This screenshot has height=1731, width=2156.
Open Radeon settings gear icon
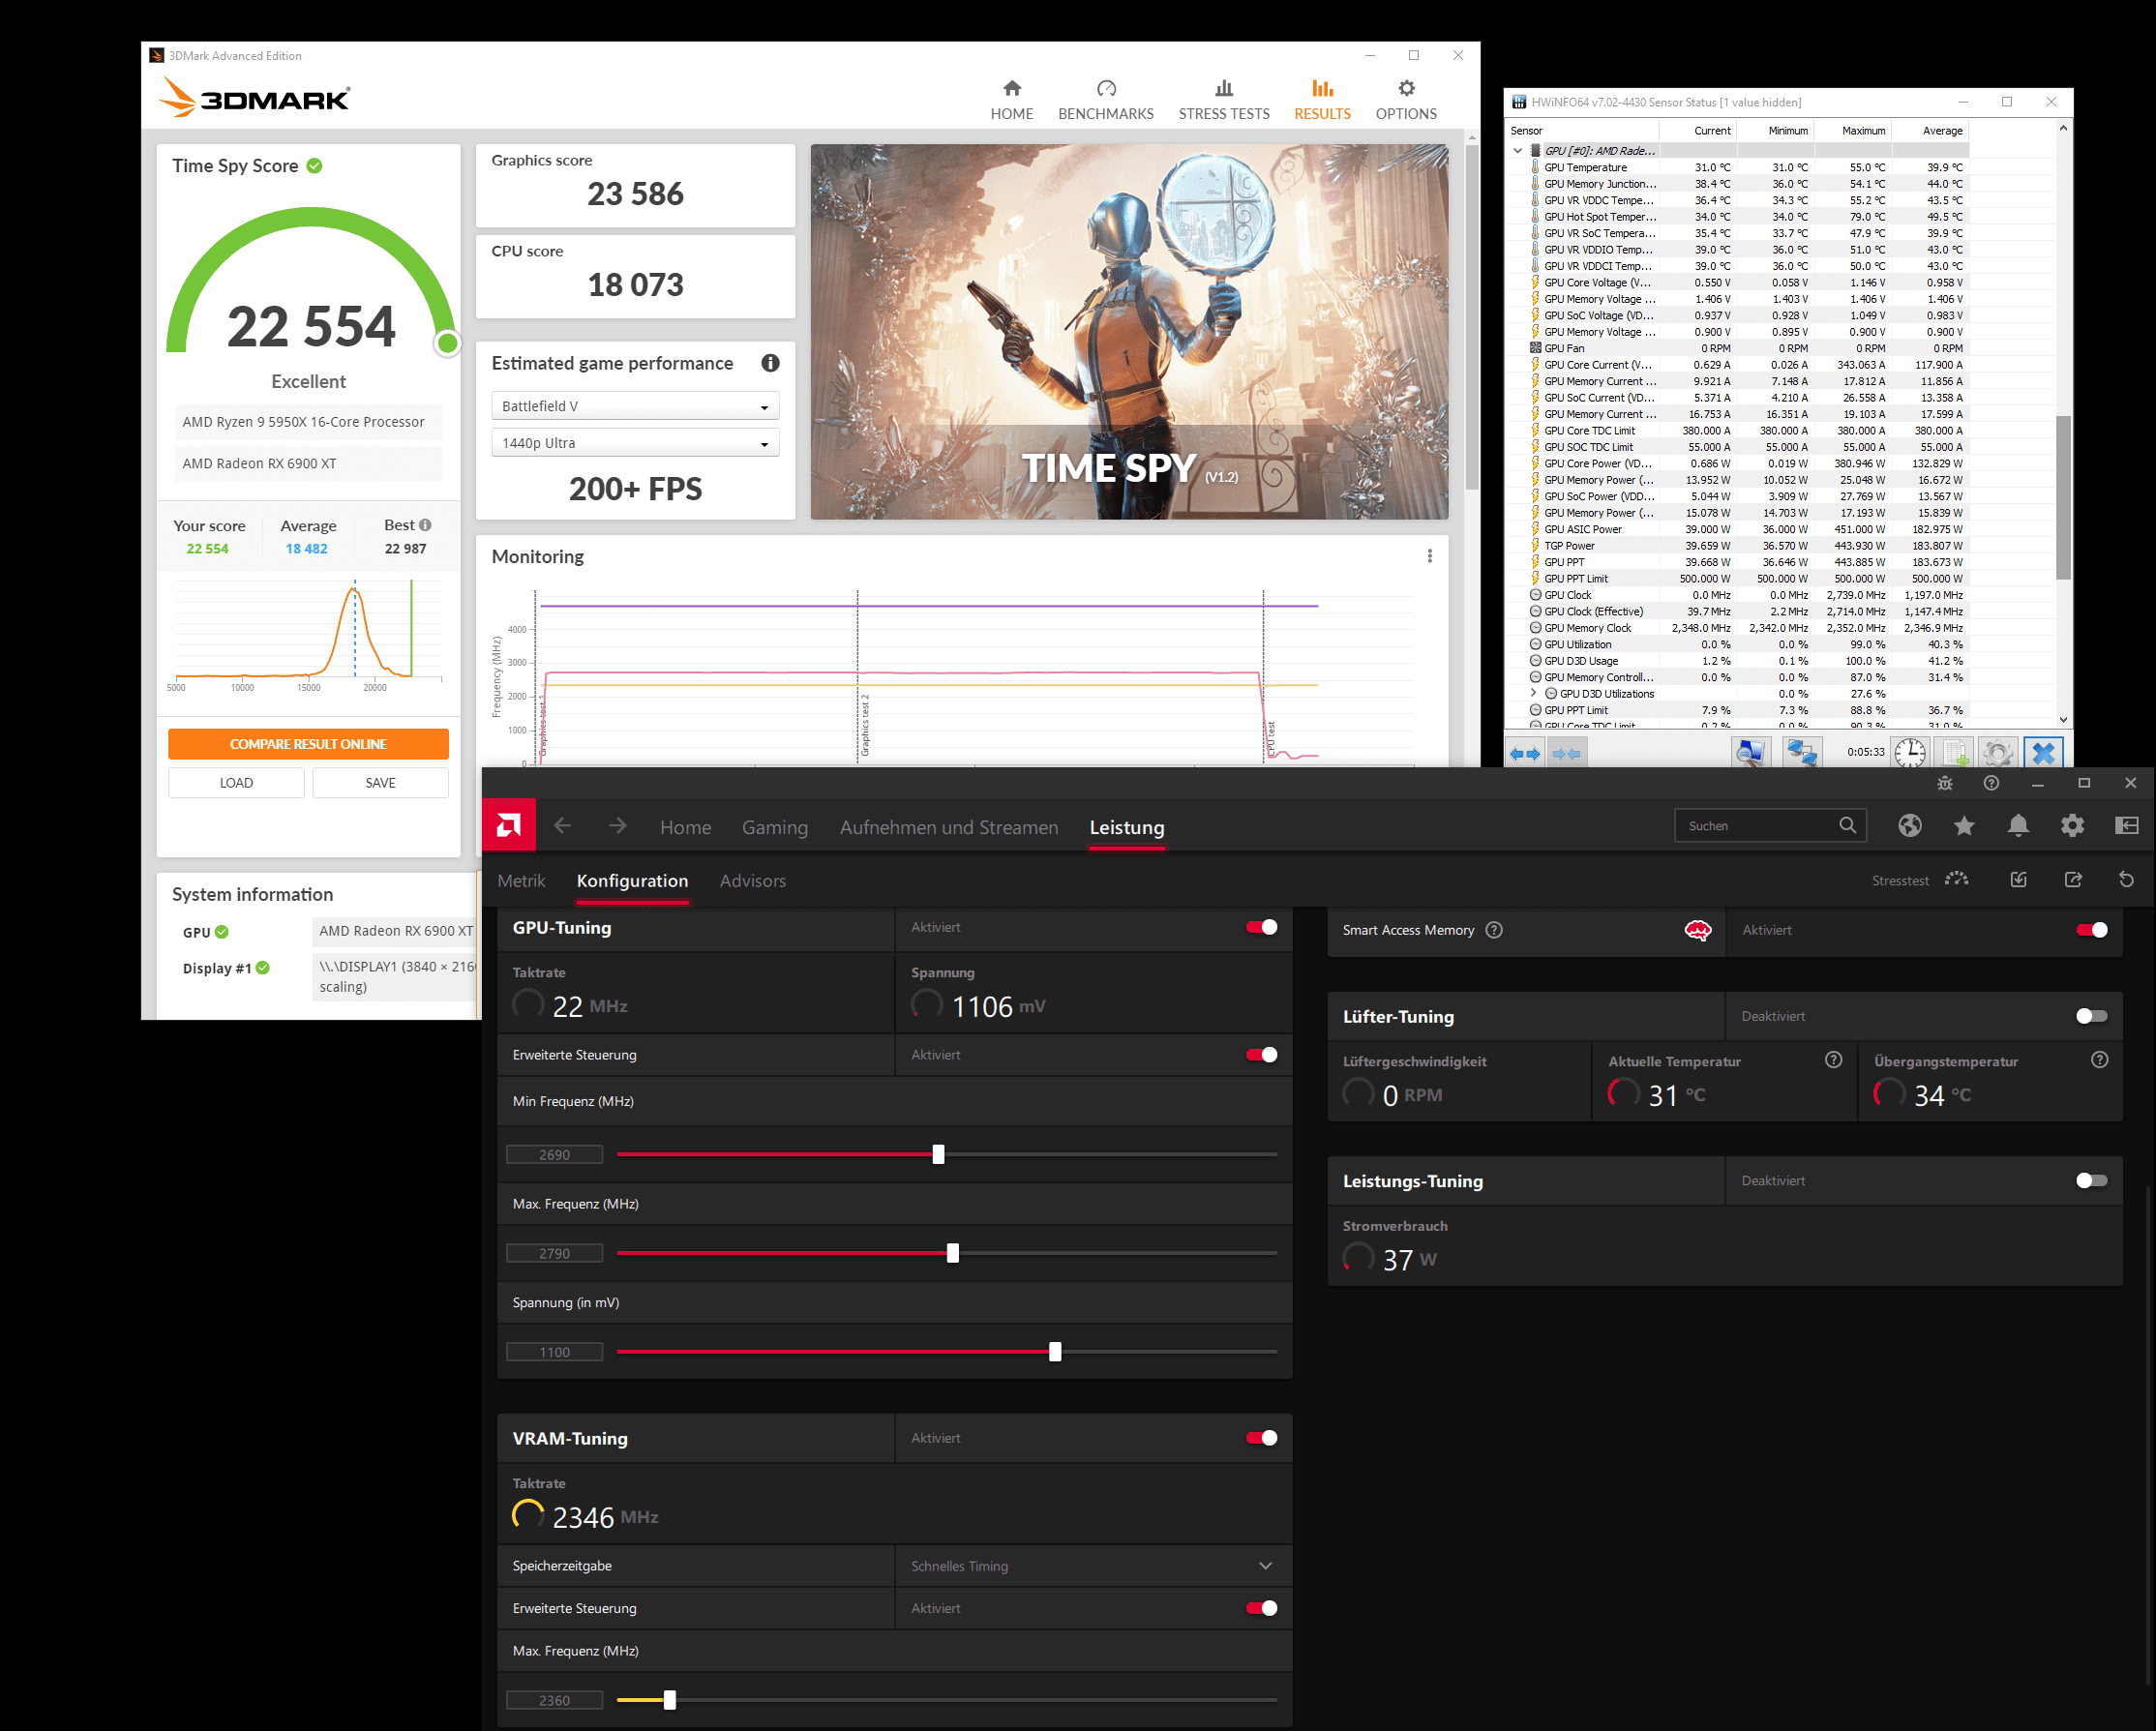(x=2072, y=826)
